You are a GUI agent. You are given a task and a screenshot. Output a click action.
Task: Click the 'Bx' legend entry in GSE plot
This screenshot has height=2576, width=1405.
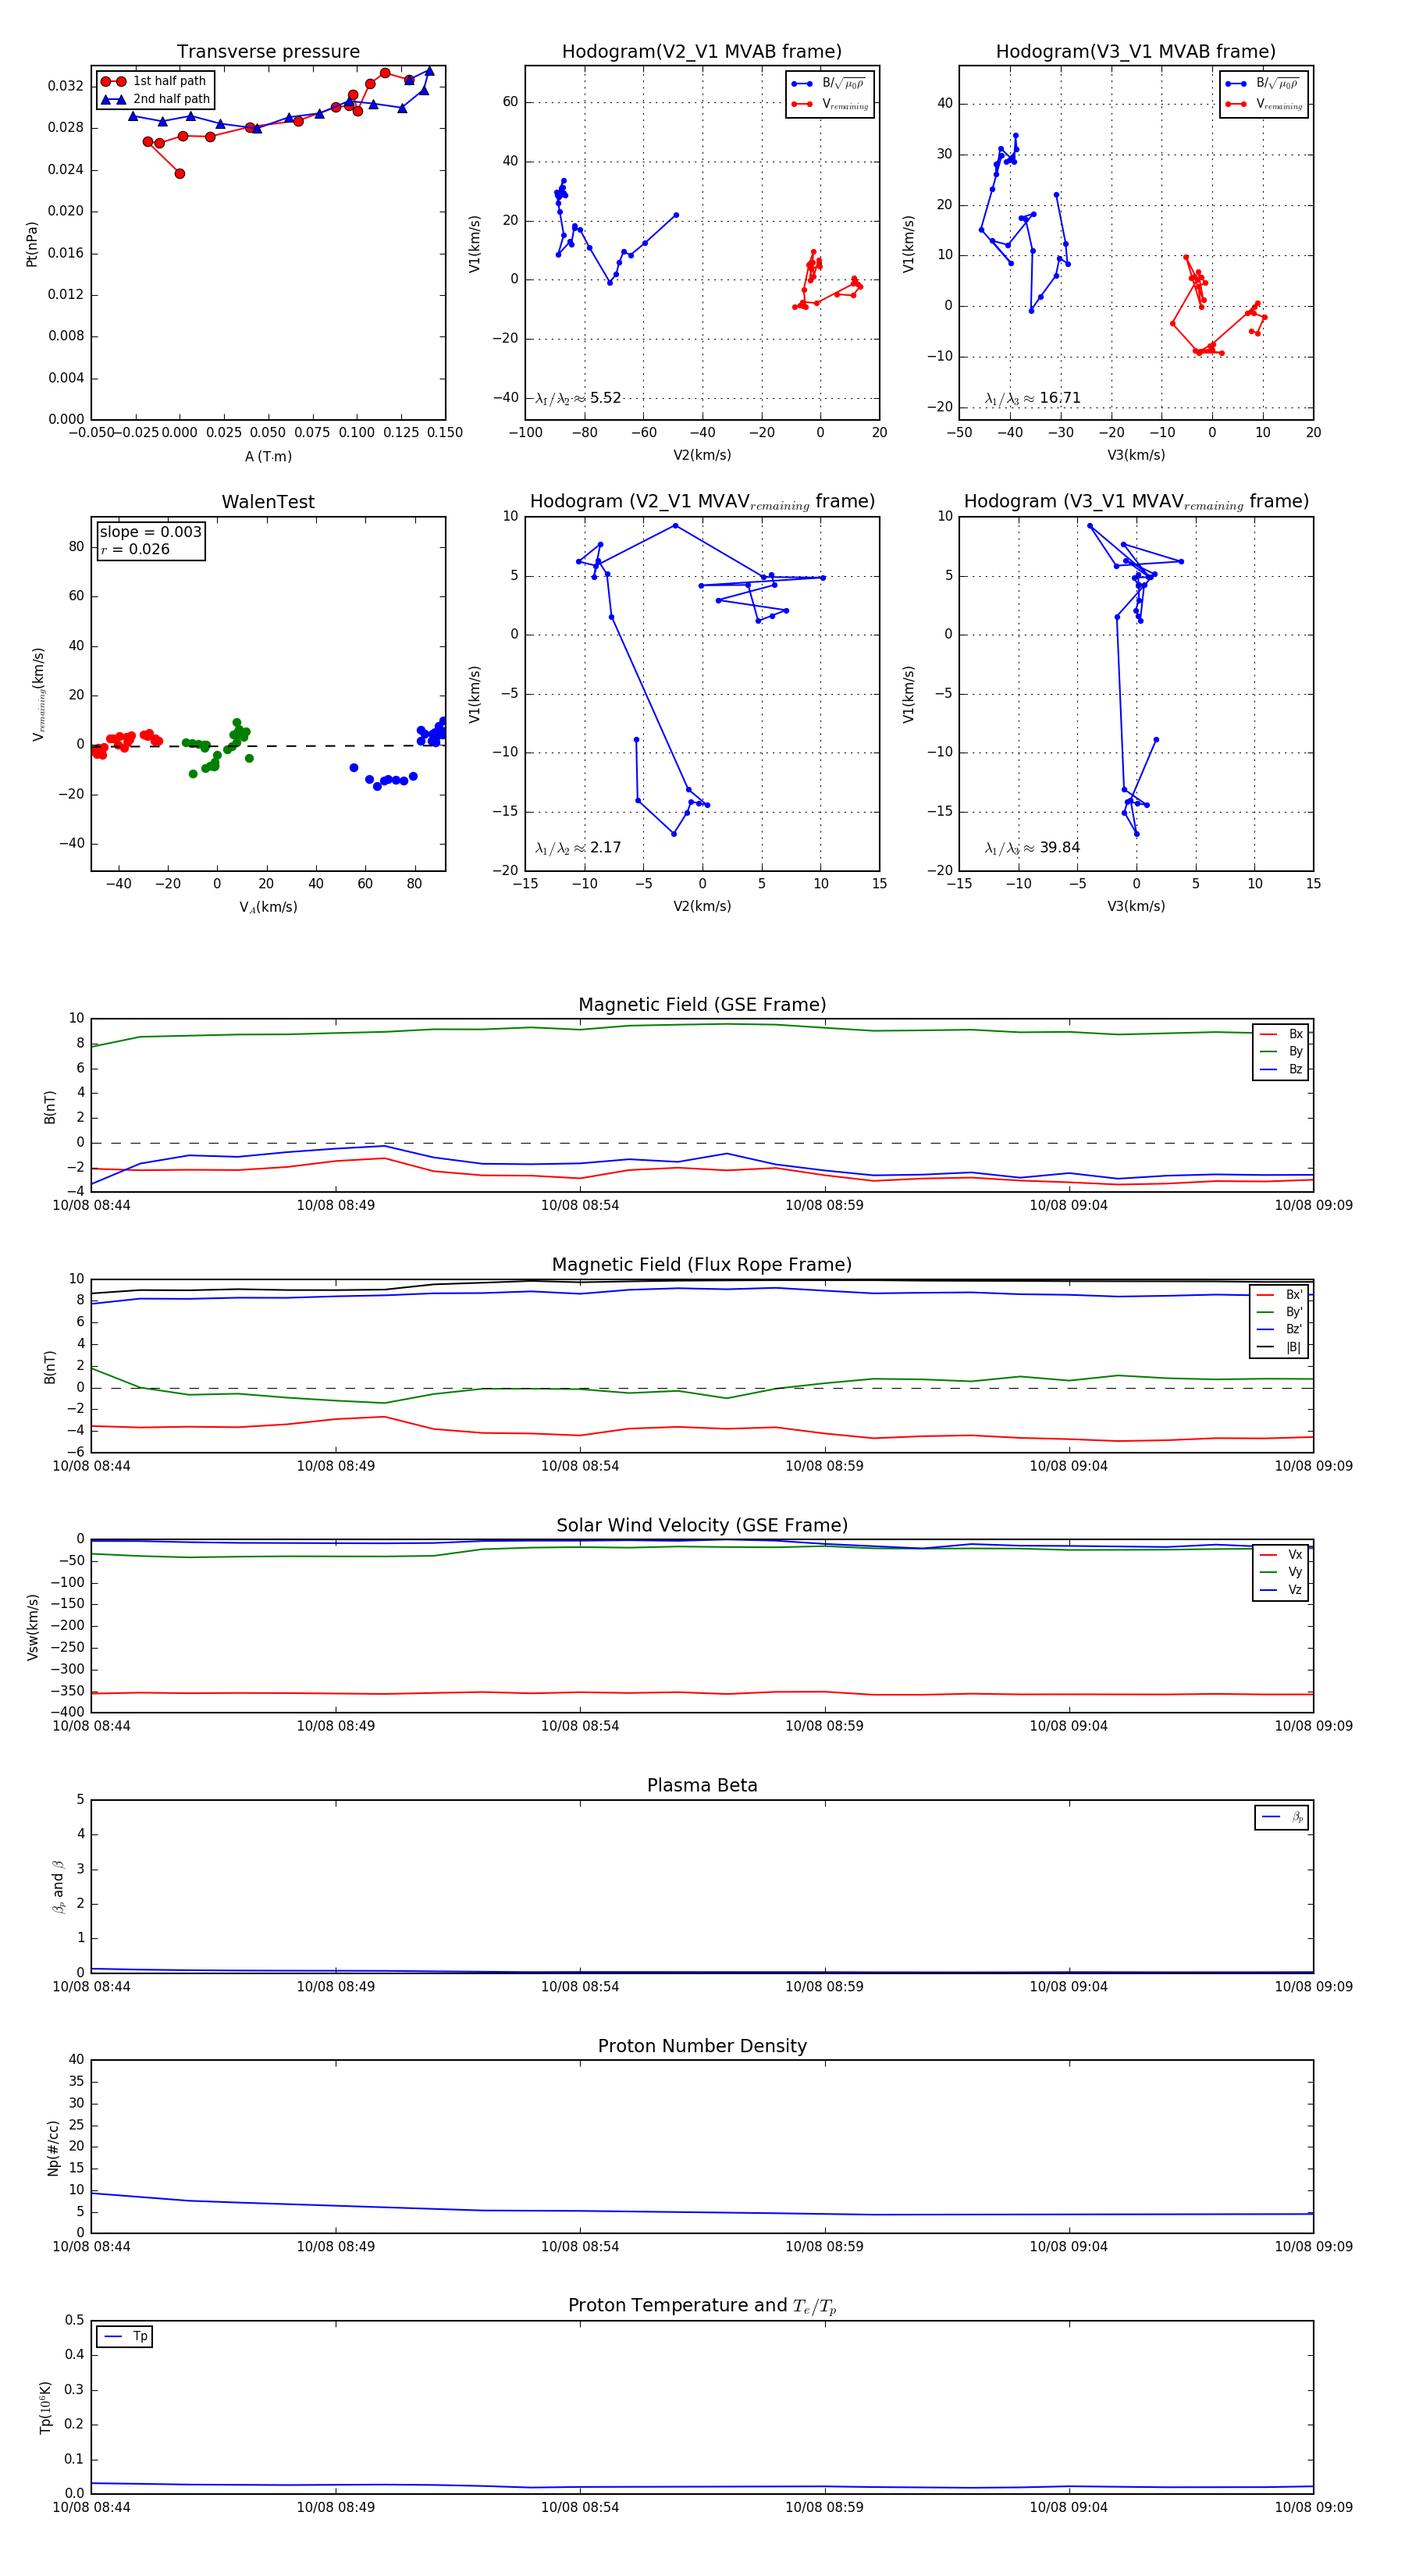[x=1281, y=1034]
